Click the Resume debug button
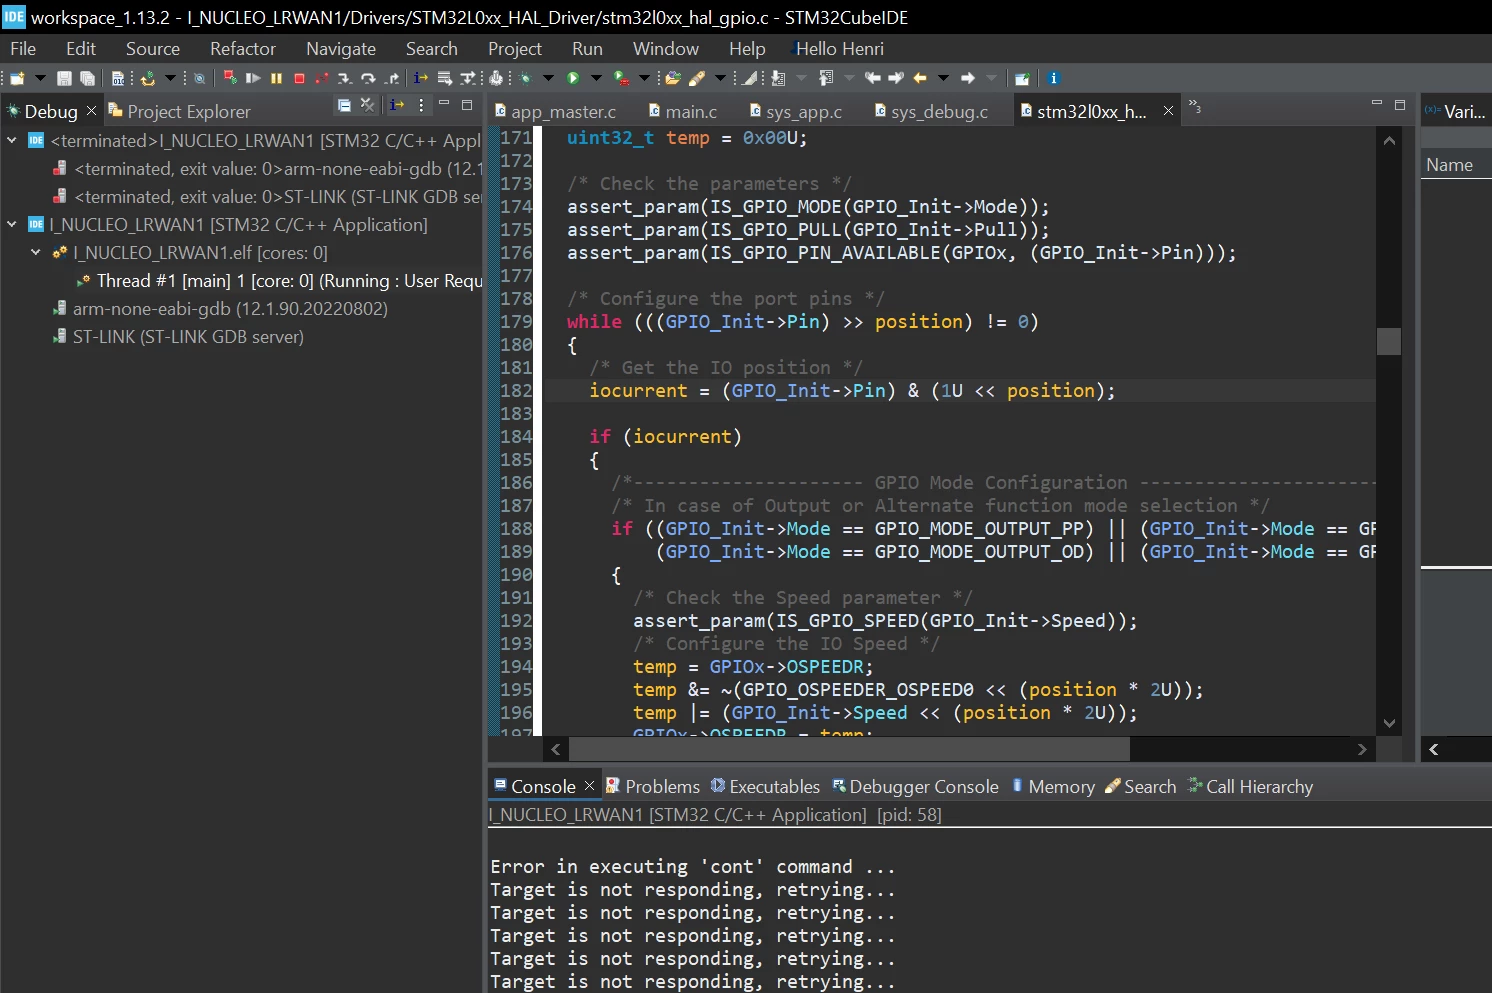This screenshot has height=993, width=1492. pos(253,78)
